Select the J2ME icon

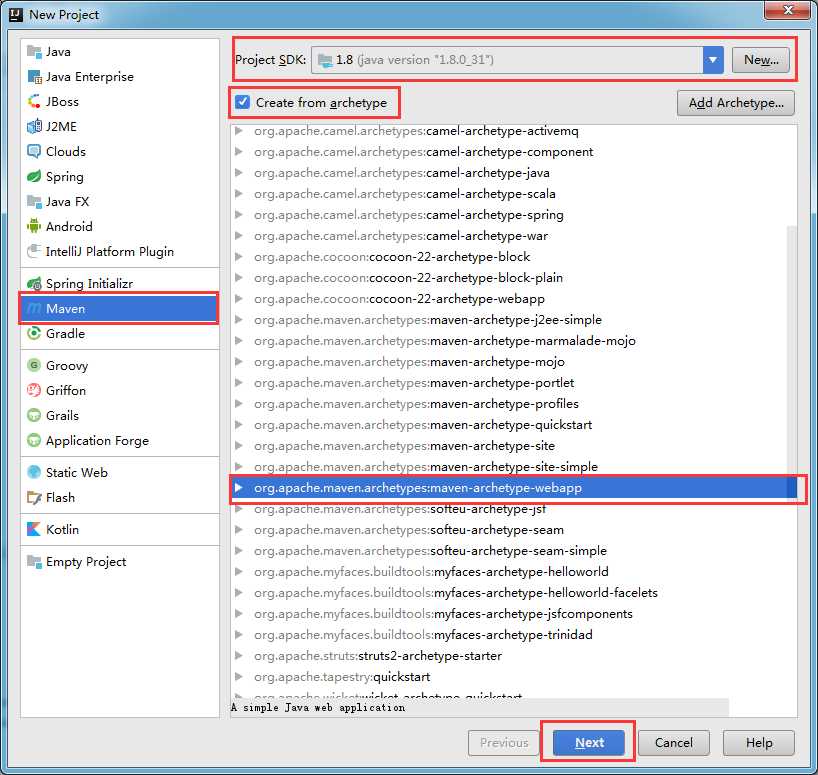pyautogui.click(x=34, y=127)
